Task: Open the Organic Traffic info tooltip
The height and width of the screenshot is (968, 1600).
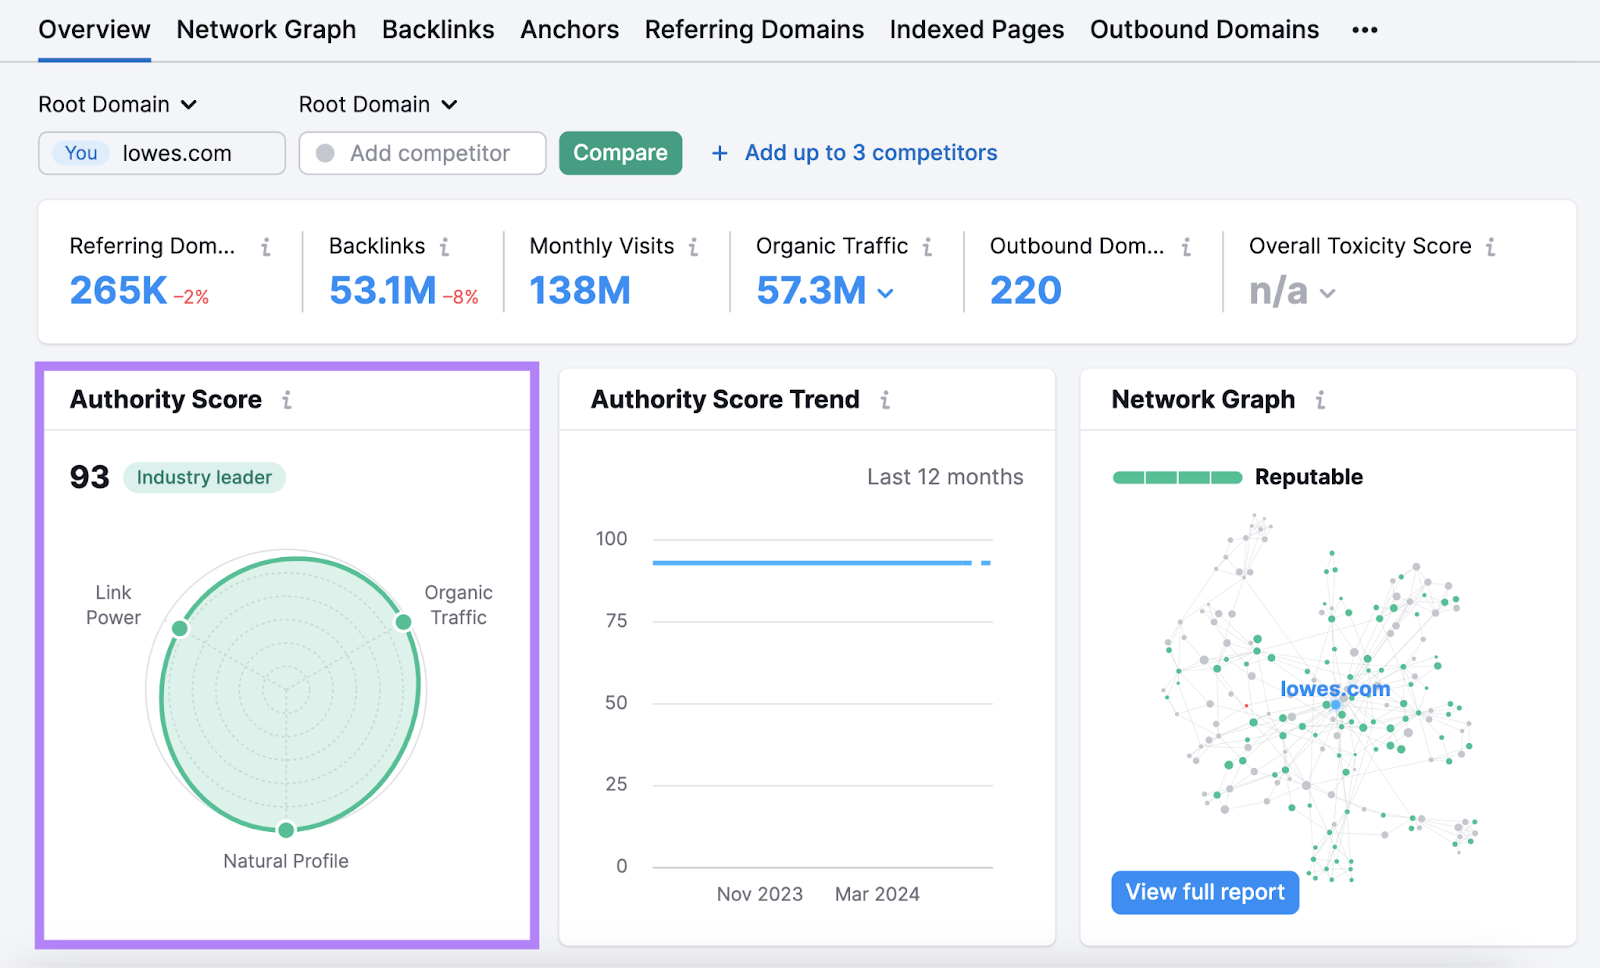Action: [930, 246]
